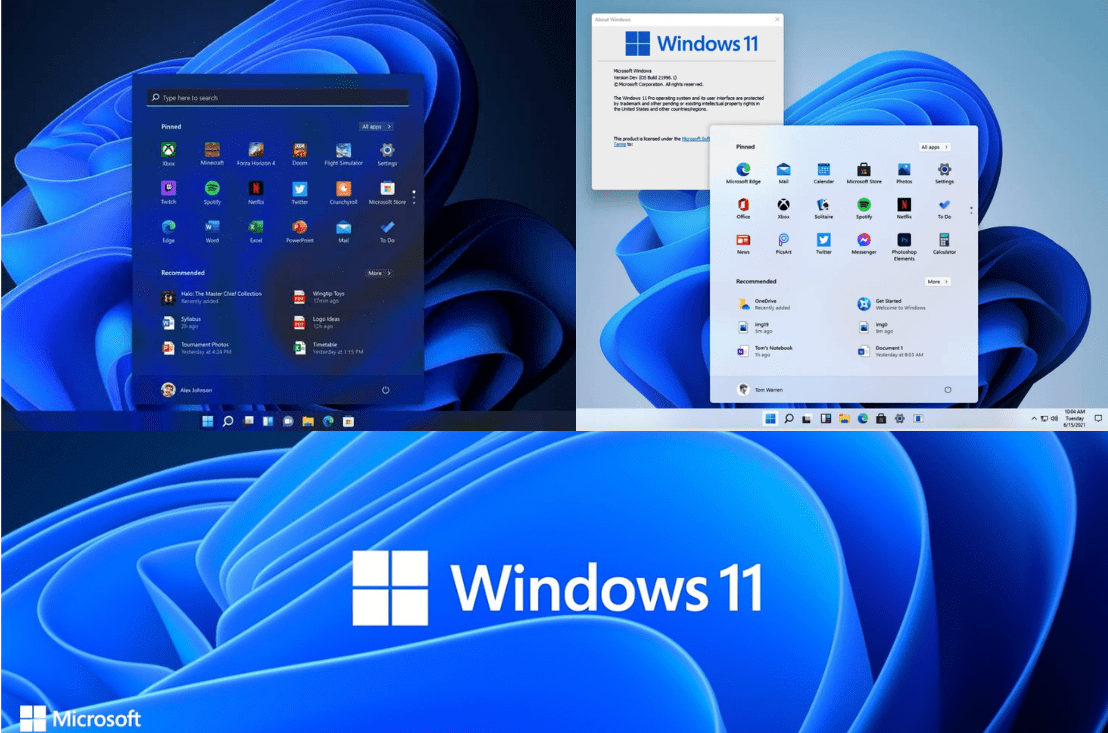This screenshot has width=1108, height=733.
Task: Open recommended img0 file
Action: point(876,327)
